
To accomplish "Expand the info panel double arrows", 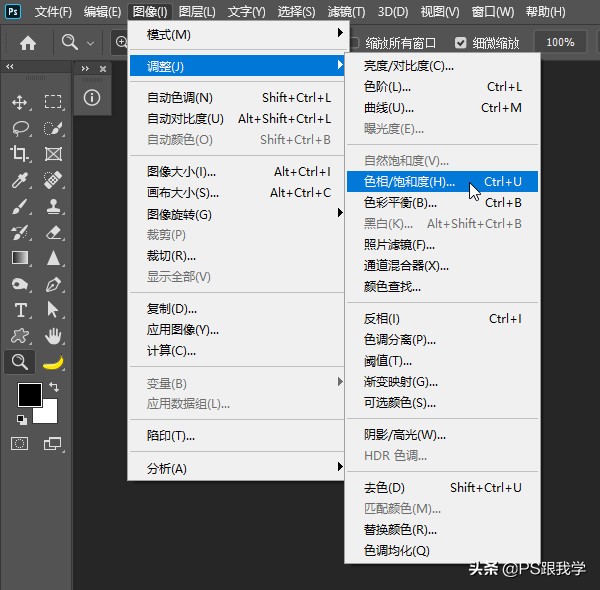I will [85, 68].
